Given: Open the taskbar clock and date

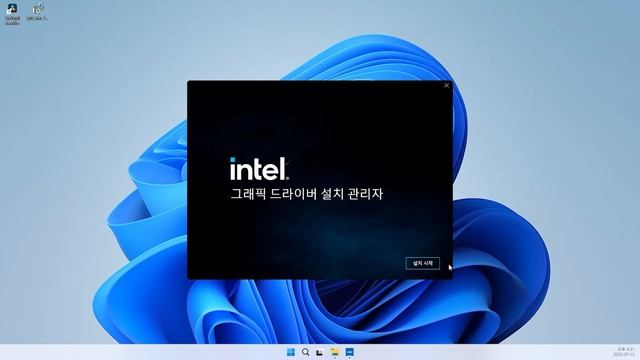Looking at the screenshot, I should pos(623,352).
